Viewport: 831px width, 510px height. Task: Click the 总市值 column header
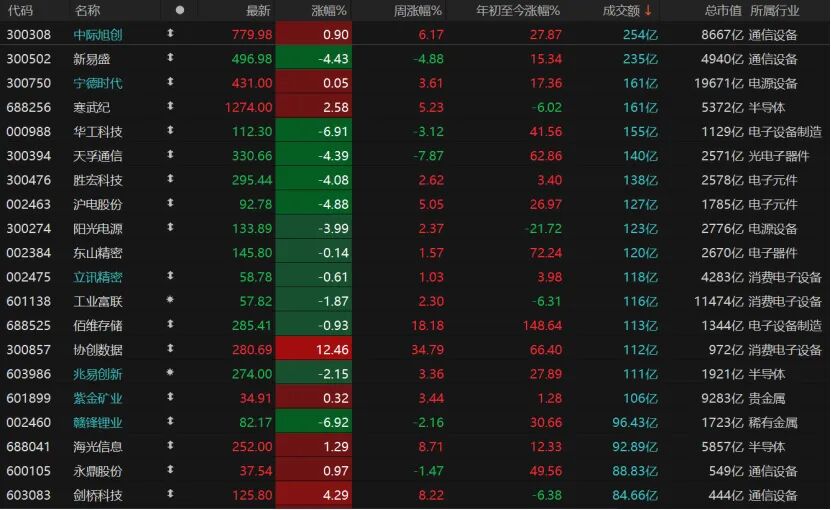coord(722,11)
